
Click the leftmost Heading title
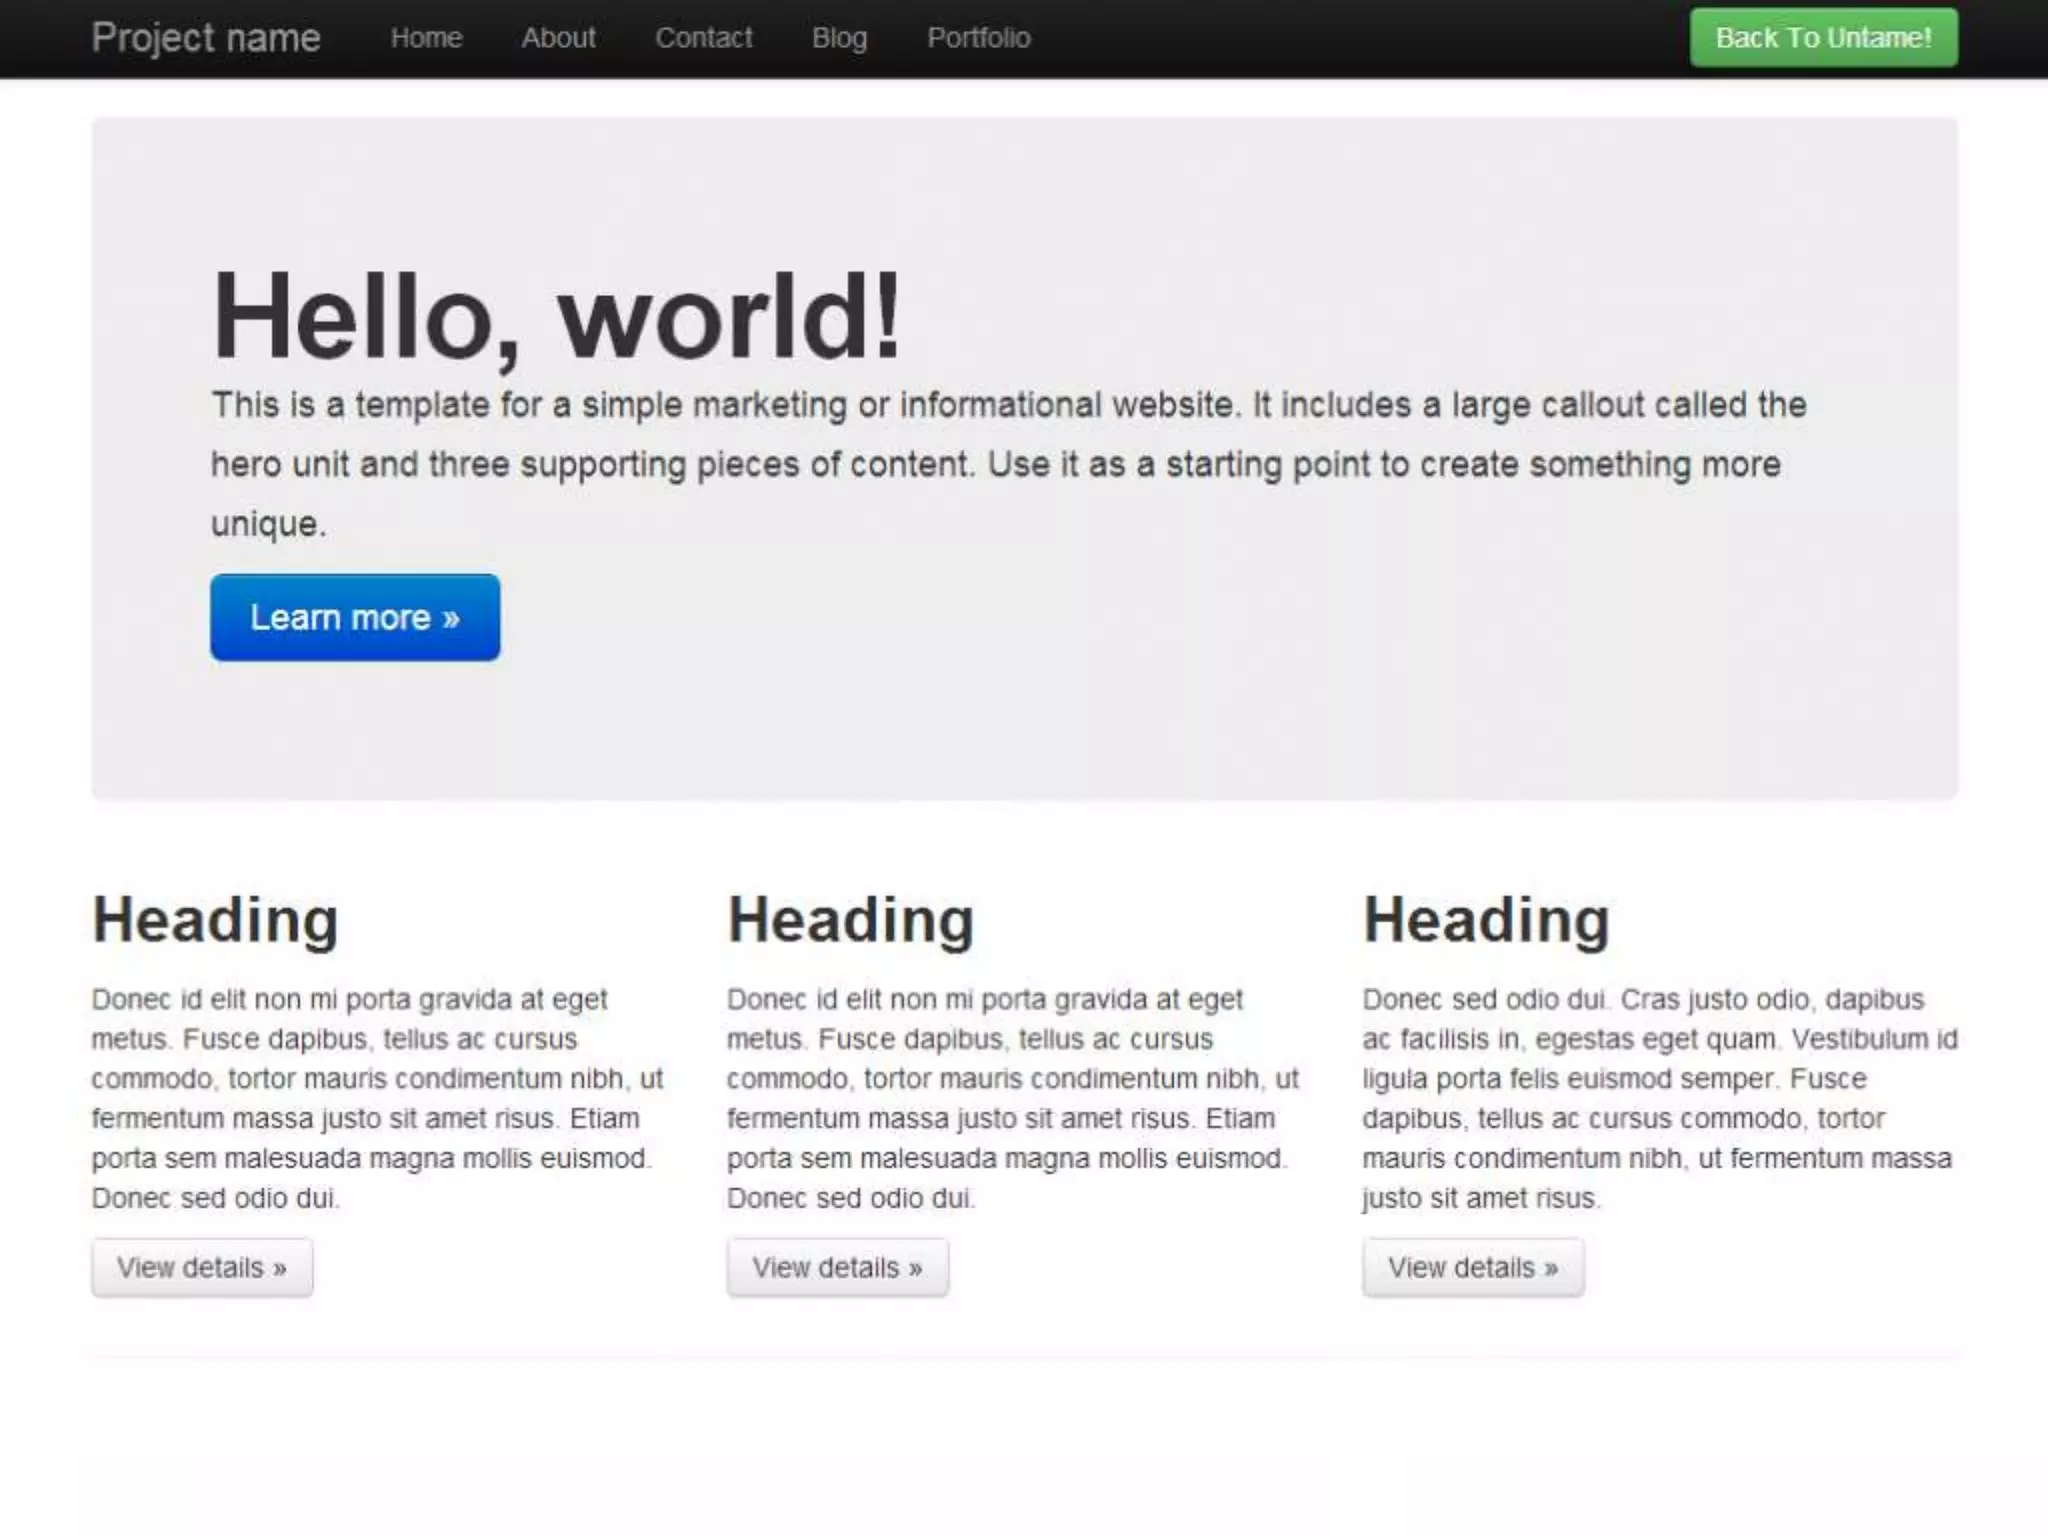pos(215,920)
